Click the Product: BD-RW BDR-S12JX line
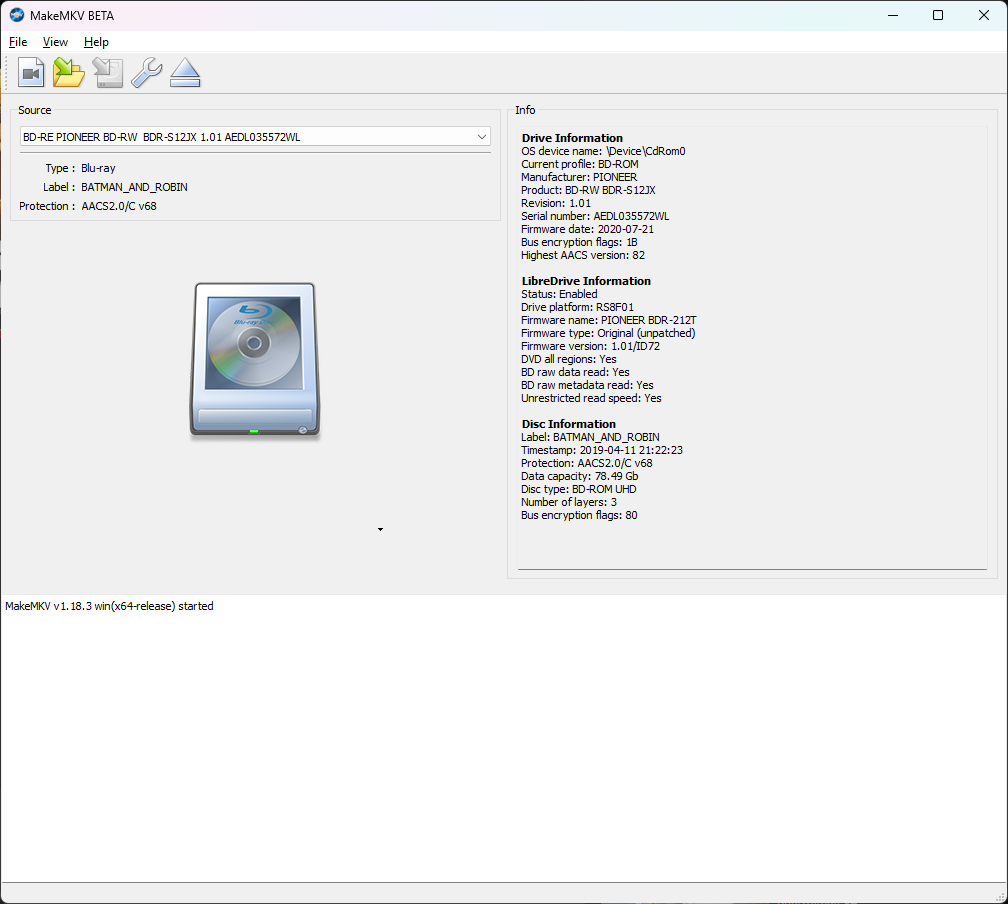This screenshot has width=1008, height=904. pos(588,190)
